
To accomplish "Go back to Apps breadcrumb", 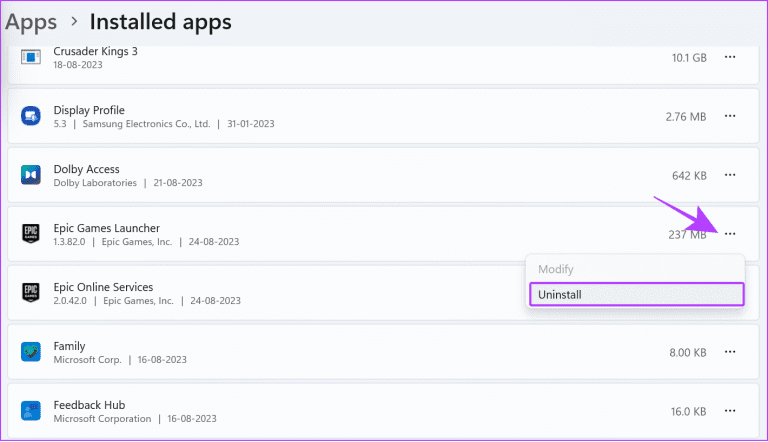I will 30,21.
